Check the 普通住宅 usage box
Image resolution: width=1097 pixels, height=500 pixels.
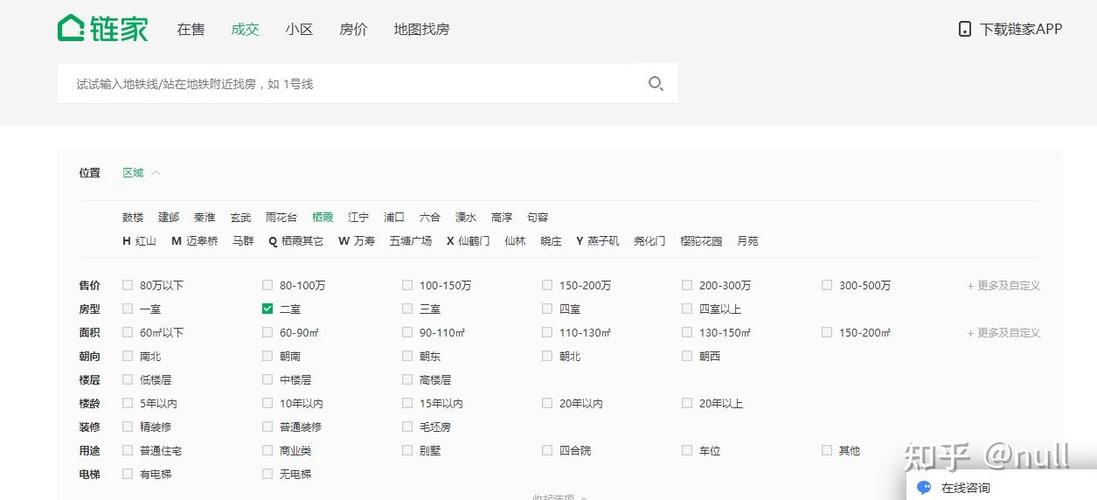[x=127, y=450]
